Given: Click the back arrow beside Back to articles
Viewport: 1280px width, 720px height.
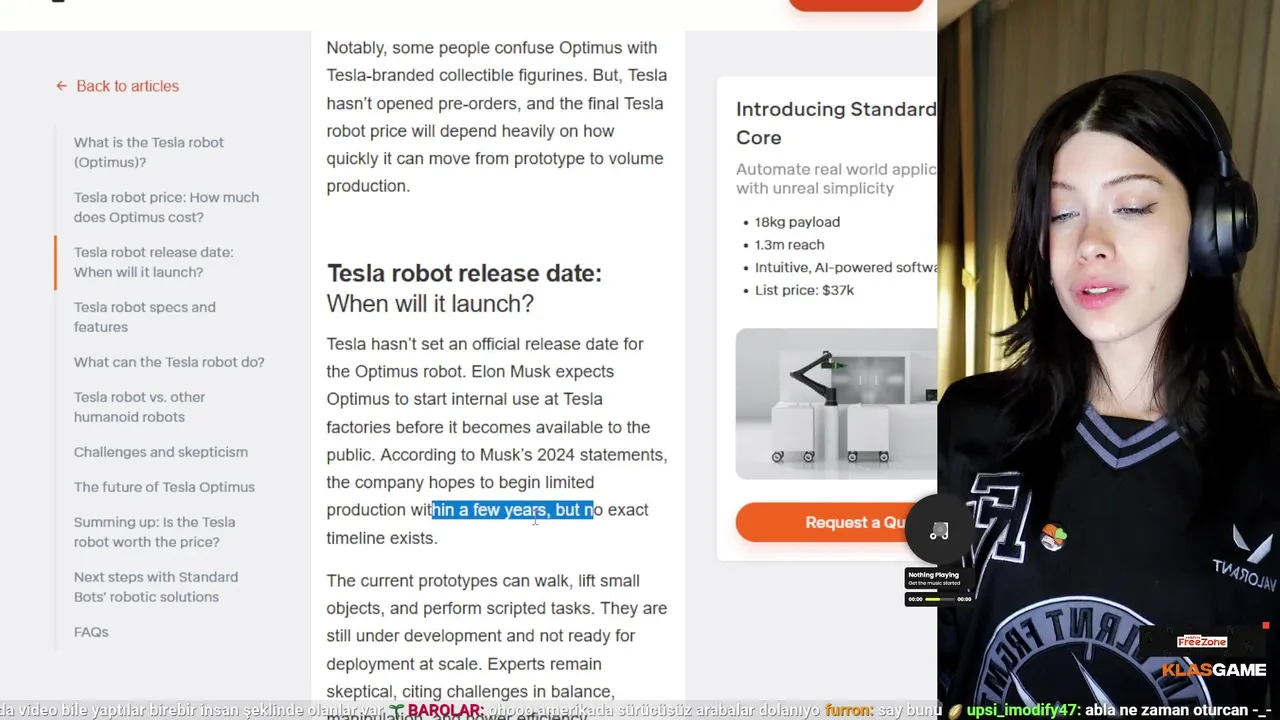Looking at the screenshot, I should [x=61, y=86].
